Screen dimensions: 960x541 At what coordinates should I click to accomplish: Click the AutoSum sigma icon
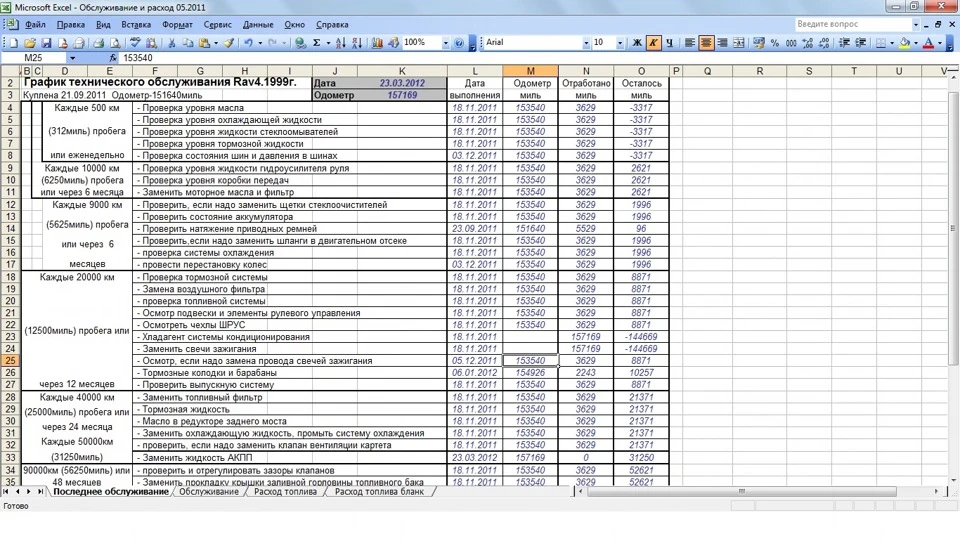(x=317, y=43)
